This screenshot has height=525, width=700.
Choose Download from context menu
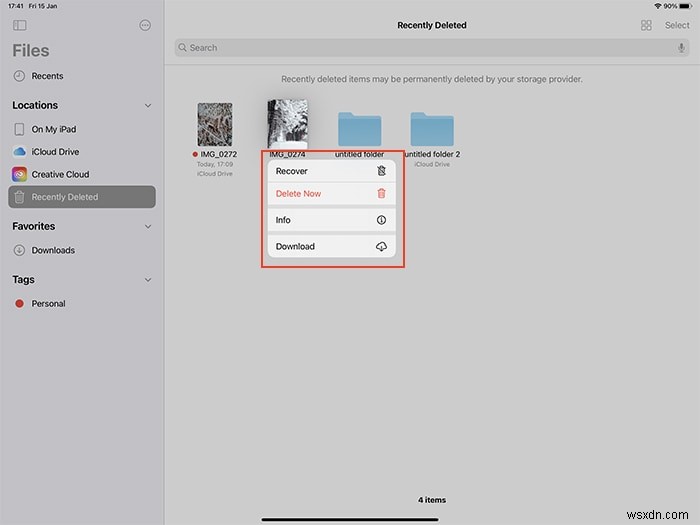pos(331,246)
